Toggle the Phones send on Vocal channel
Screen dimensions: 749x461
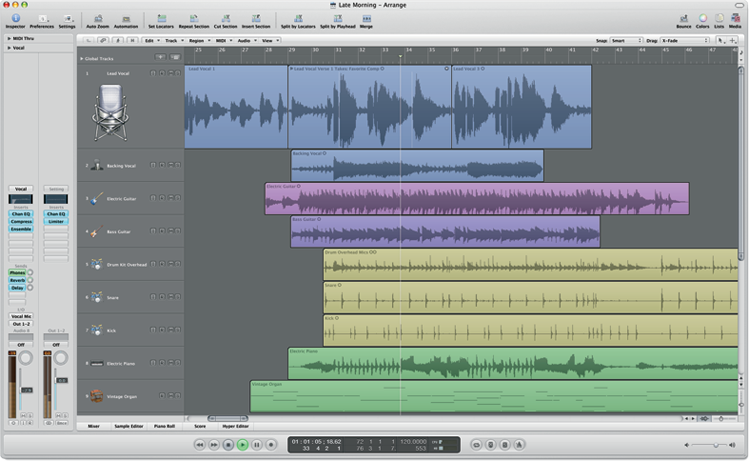click(18, 272)
